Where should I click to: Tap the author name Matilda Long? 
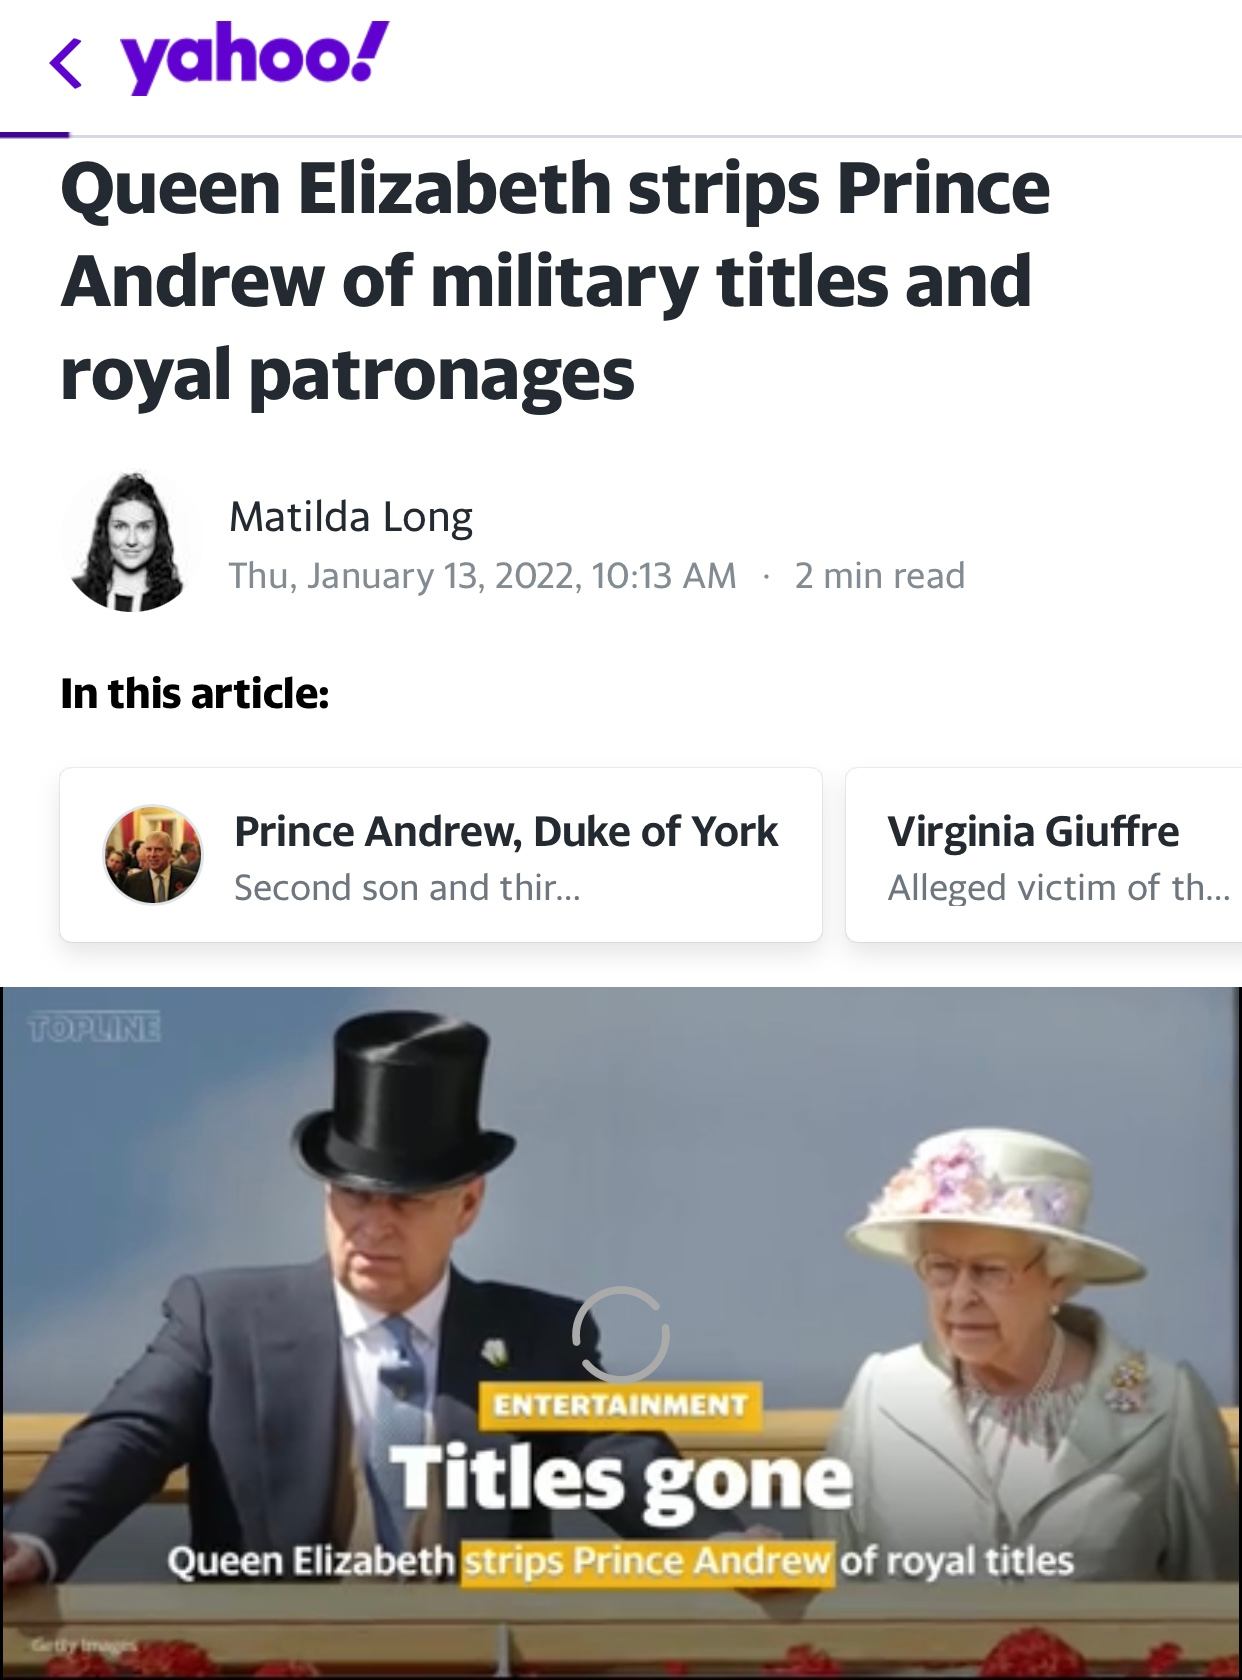coord(351,516)
